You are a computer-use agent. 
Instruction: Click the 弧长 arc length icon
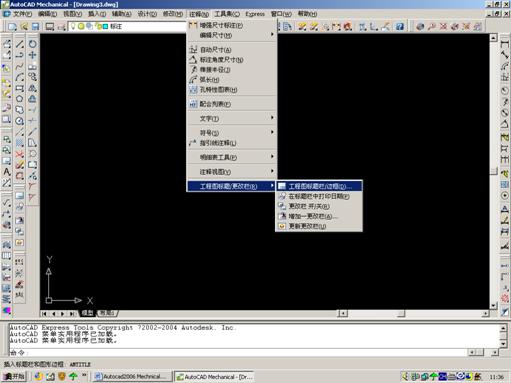pyautogui.click(x=193, y=80)
